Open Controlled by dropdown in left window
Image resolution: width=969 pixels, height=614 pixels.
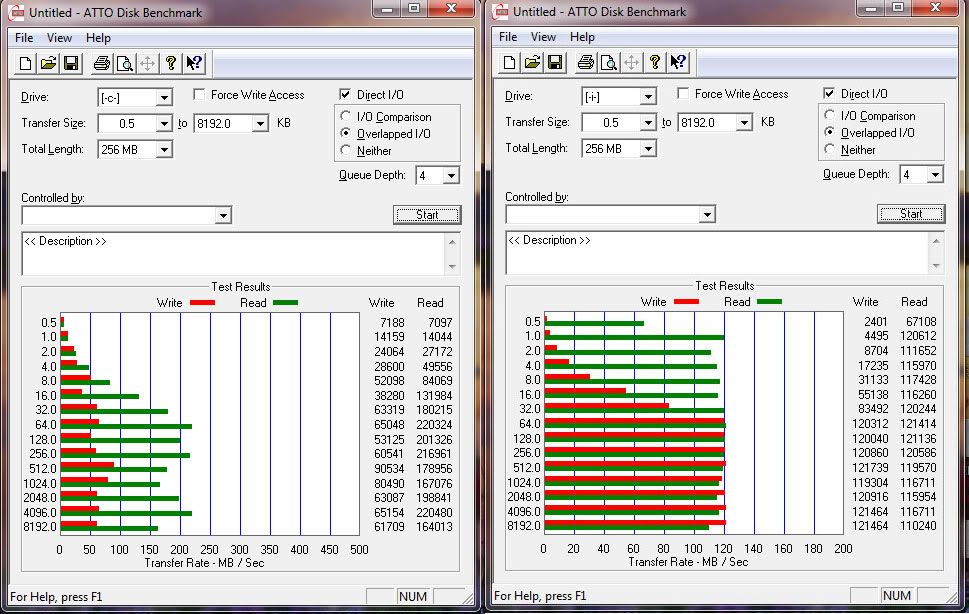(223, 215)
